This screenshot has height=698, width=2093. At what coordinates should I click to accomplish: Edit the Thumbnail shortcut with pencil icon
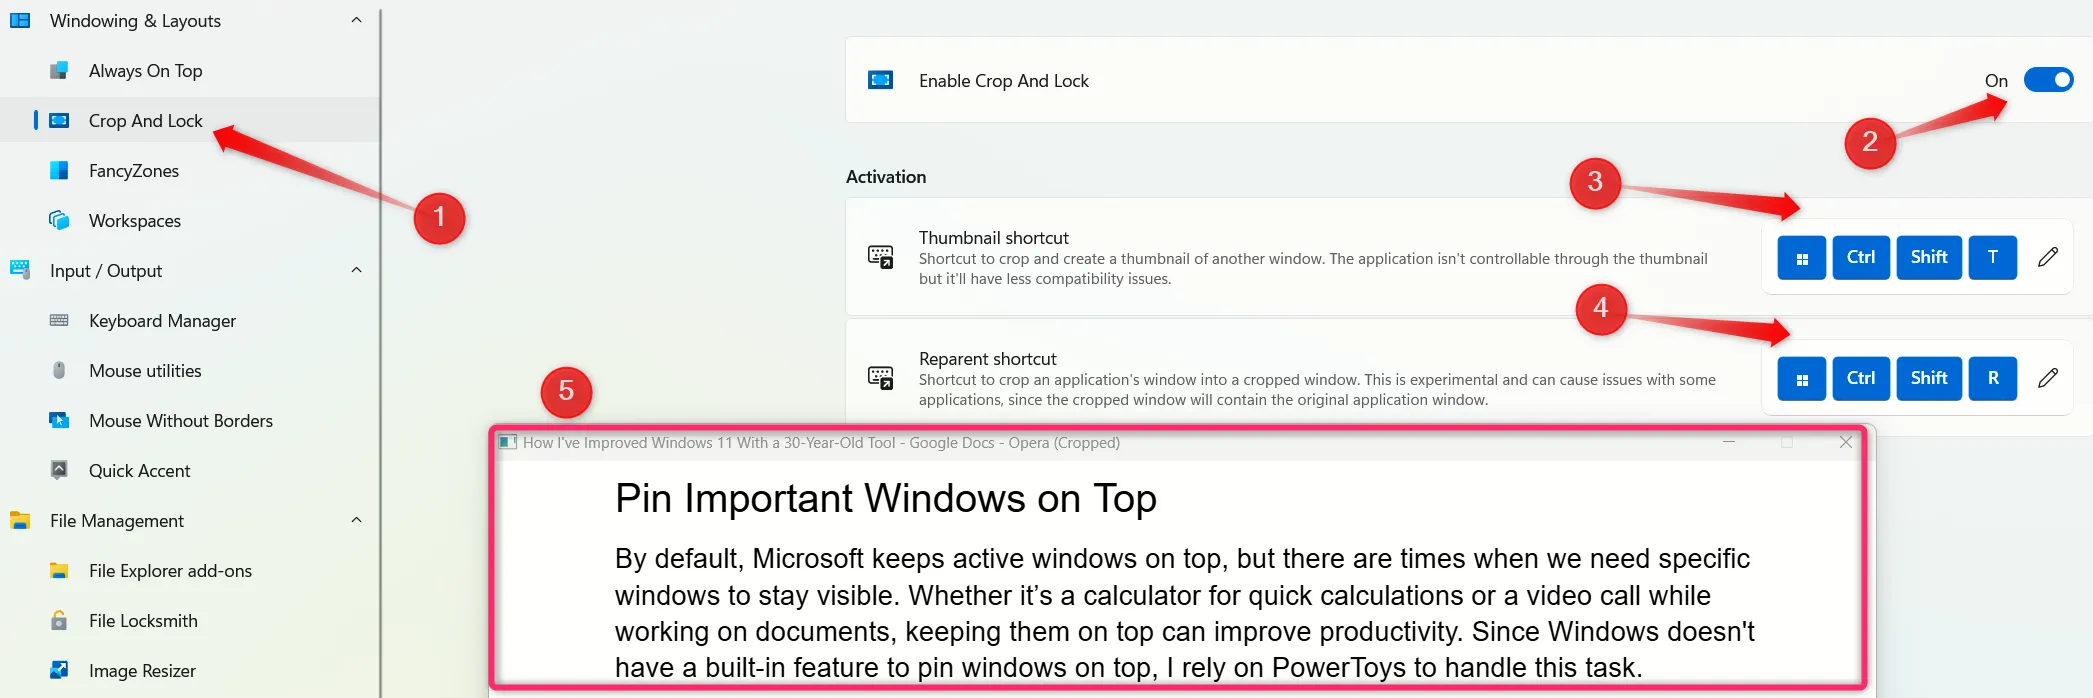[x=2047, y=257]
